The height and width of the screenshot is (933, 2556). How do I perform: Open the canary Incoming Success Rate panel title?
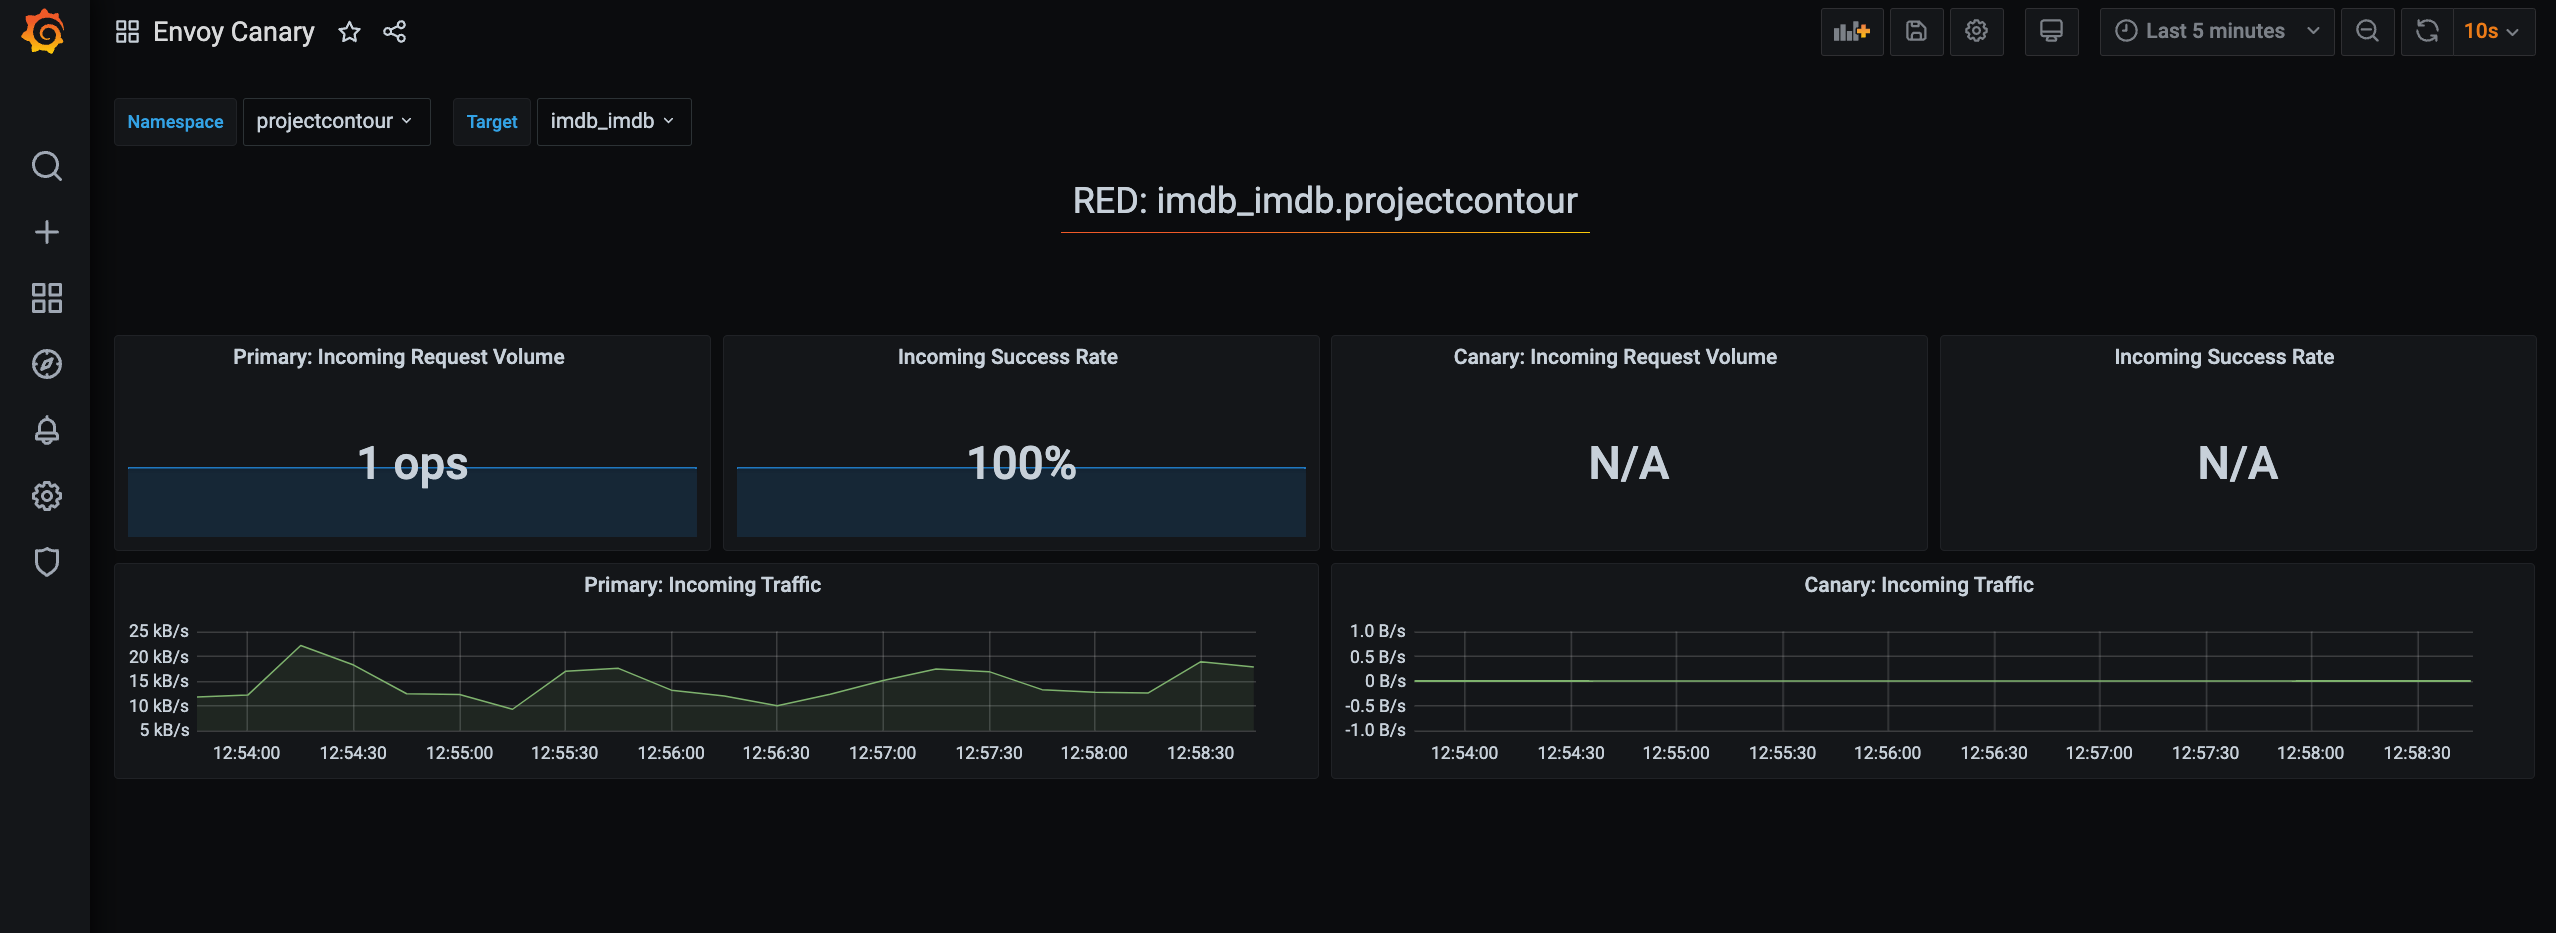(2224, 357)
